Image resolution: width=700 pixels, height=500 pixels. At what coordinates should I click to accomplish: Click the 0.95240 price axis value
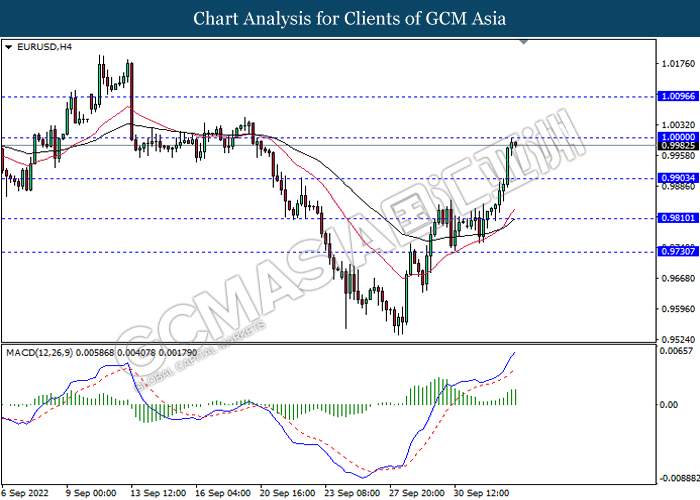tap(678, 340)
